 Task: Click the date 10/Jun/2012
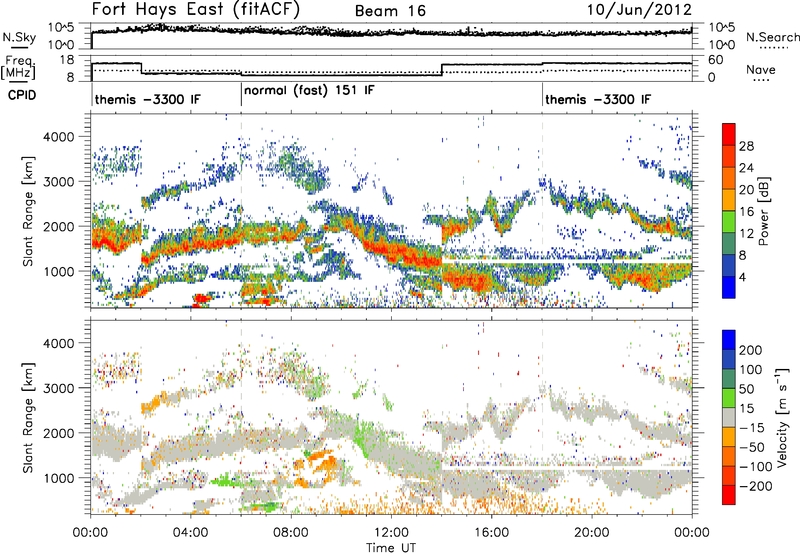[639, 10]
